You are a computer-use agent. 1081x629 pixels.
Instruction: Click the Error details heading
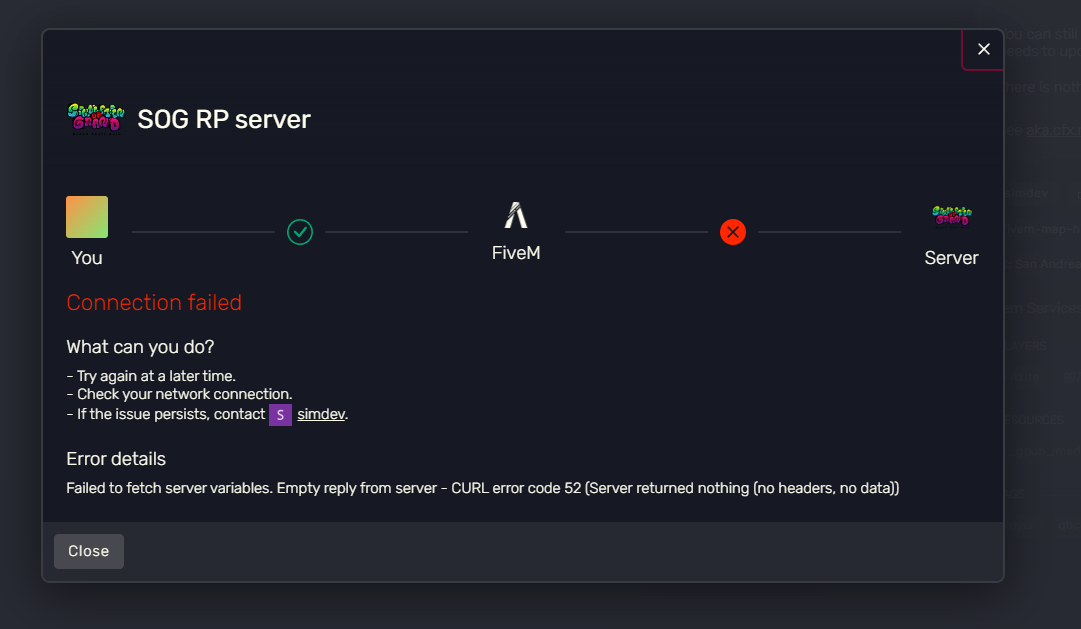point(116,459)
